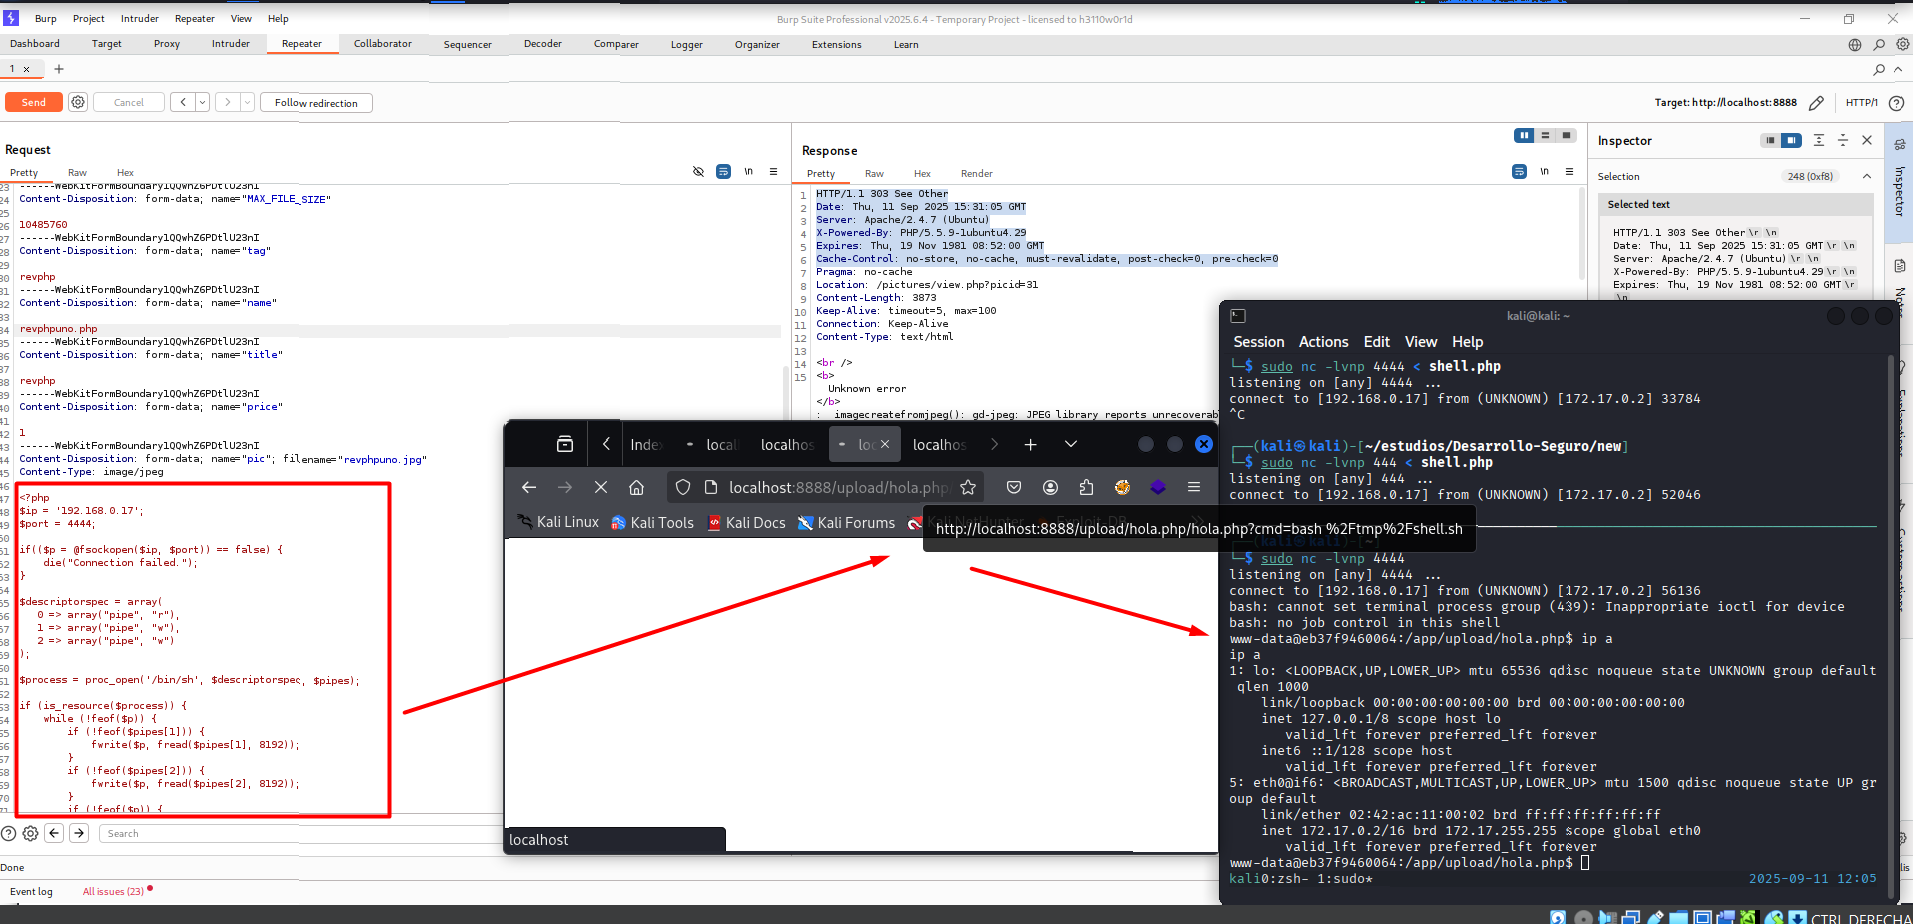1913x924 pixels.
Task: Switch Request view to Raw
Action: click(x=77, y=173)
